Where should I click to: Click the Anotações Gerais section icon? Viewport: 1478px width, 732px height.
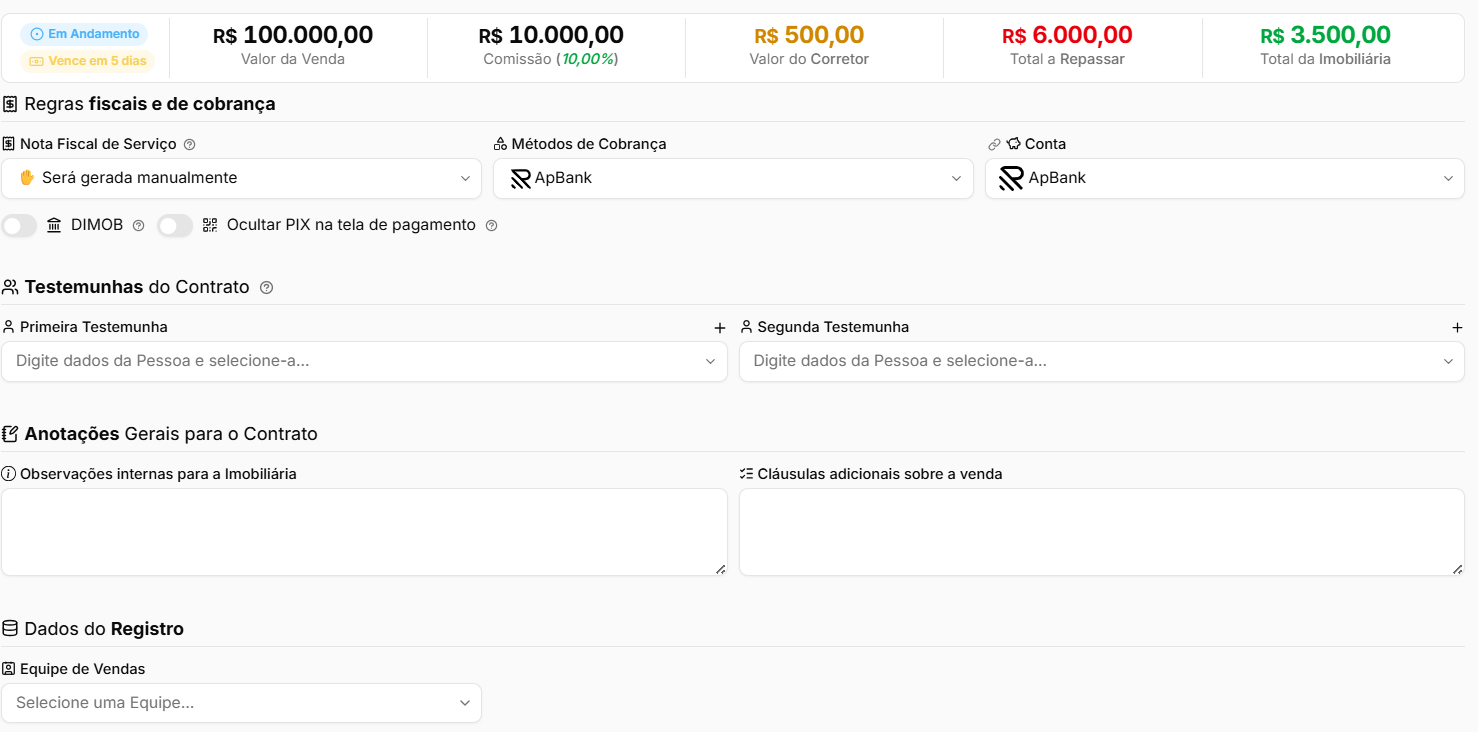[x=10, y=434]
